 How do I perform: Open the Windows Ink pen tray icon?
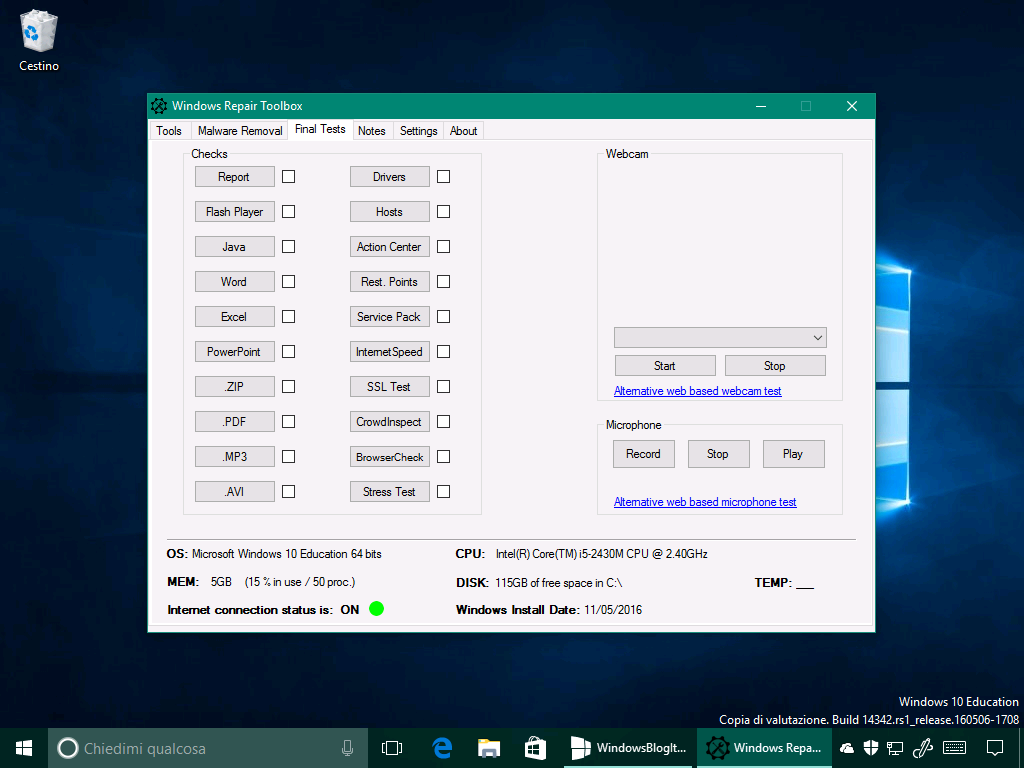(x=922, y=748)
